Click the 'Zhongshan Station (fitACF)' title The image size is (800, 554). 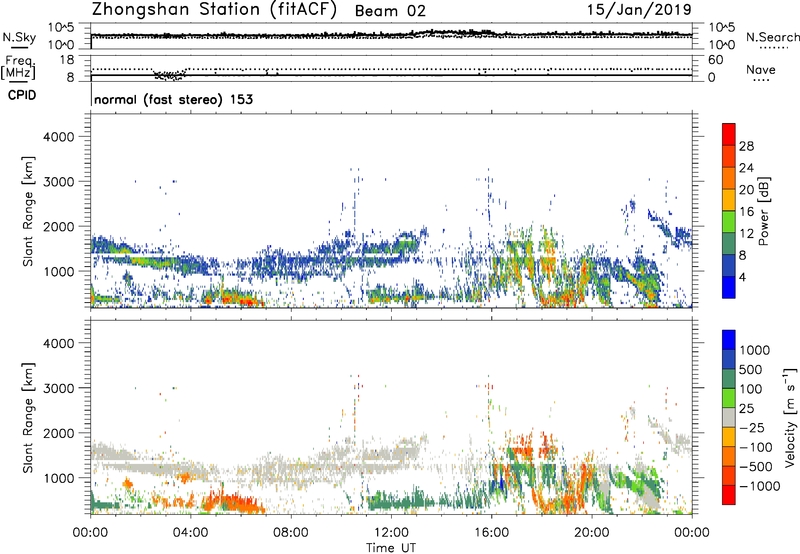pos(214,9)
